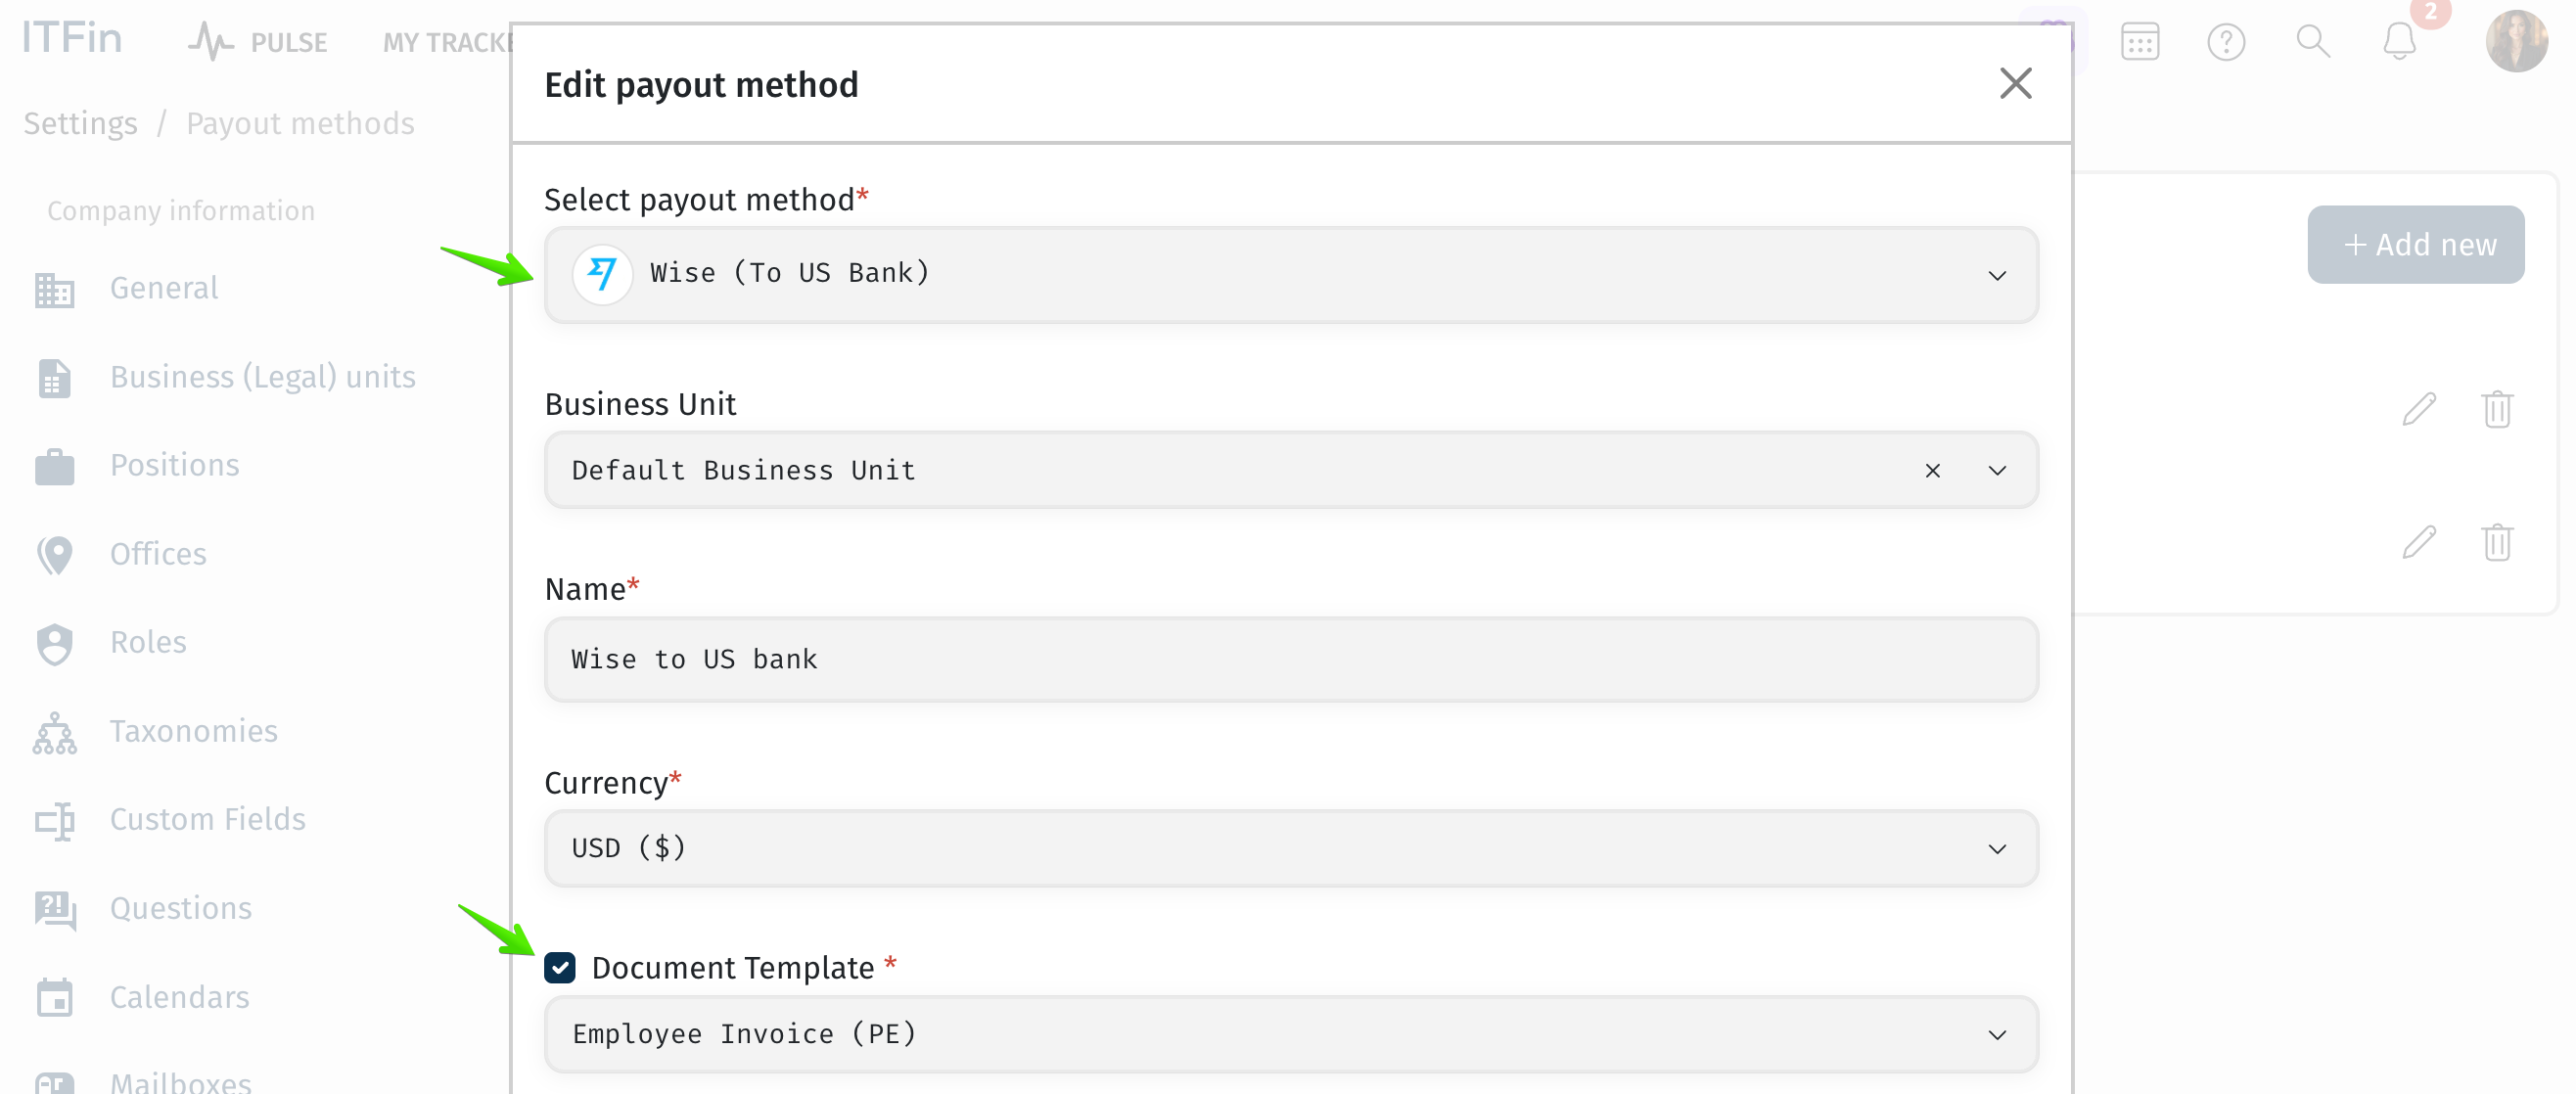Click into the Name text field
This screenshot has height=1094, width=2576.
click(x=1291, y=659)
